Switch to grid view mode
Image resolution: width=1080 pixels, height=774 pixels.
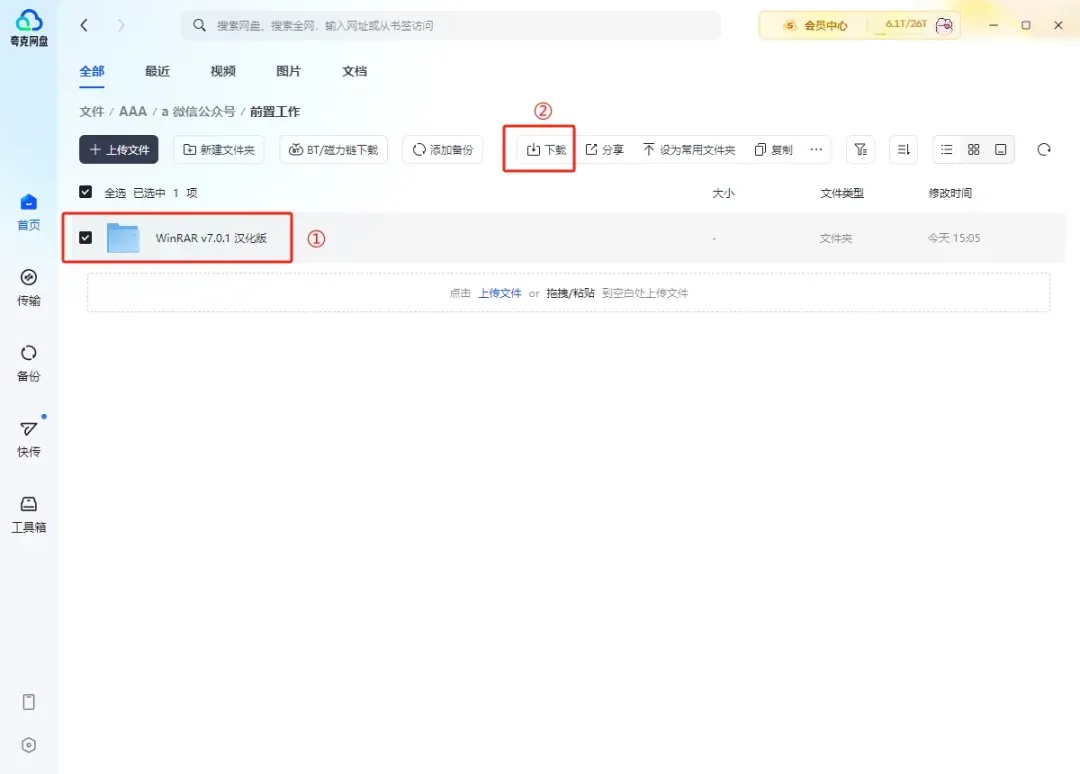click(x=974, y=149)
